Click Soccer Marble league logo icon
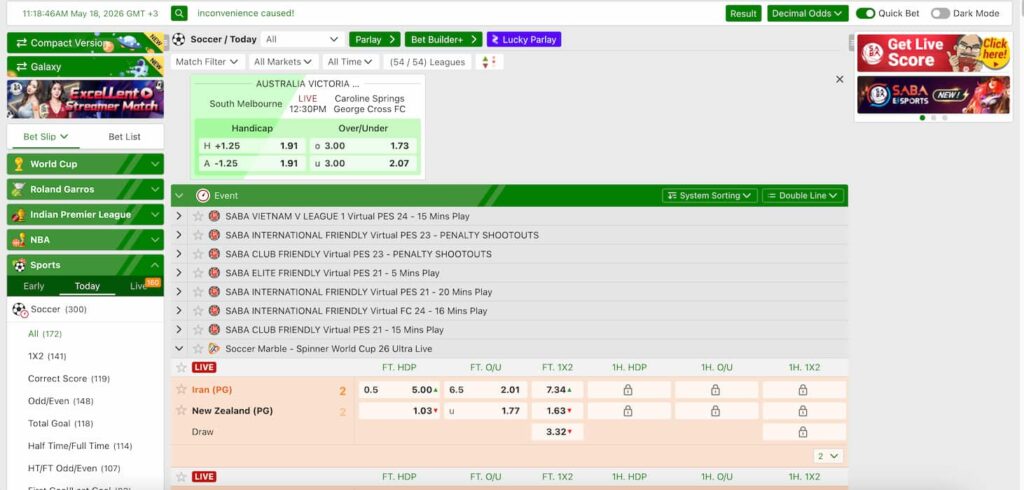The width and height of the screenshot is (1024, 490). [x=214, y=349]
